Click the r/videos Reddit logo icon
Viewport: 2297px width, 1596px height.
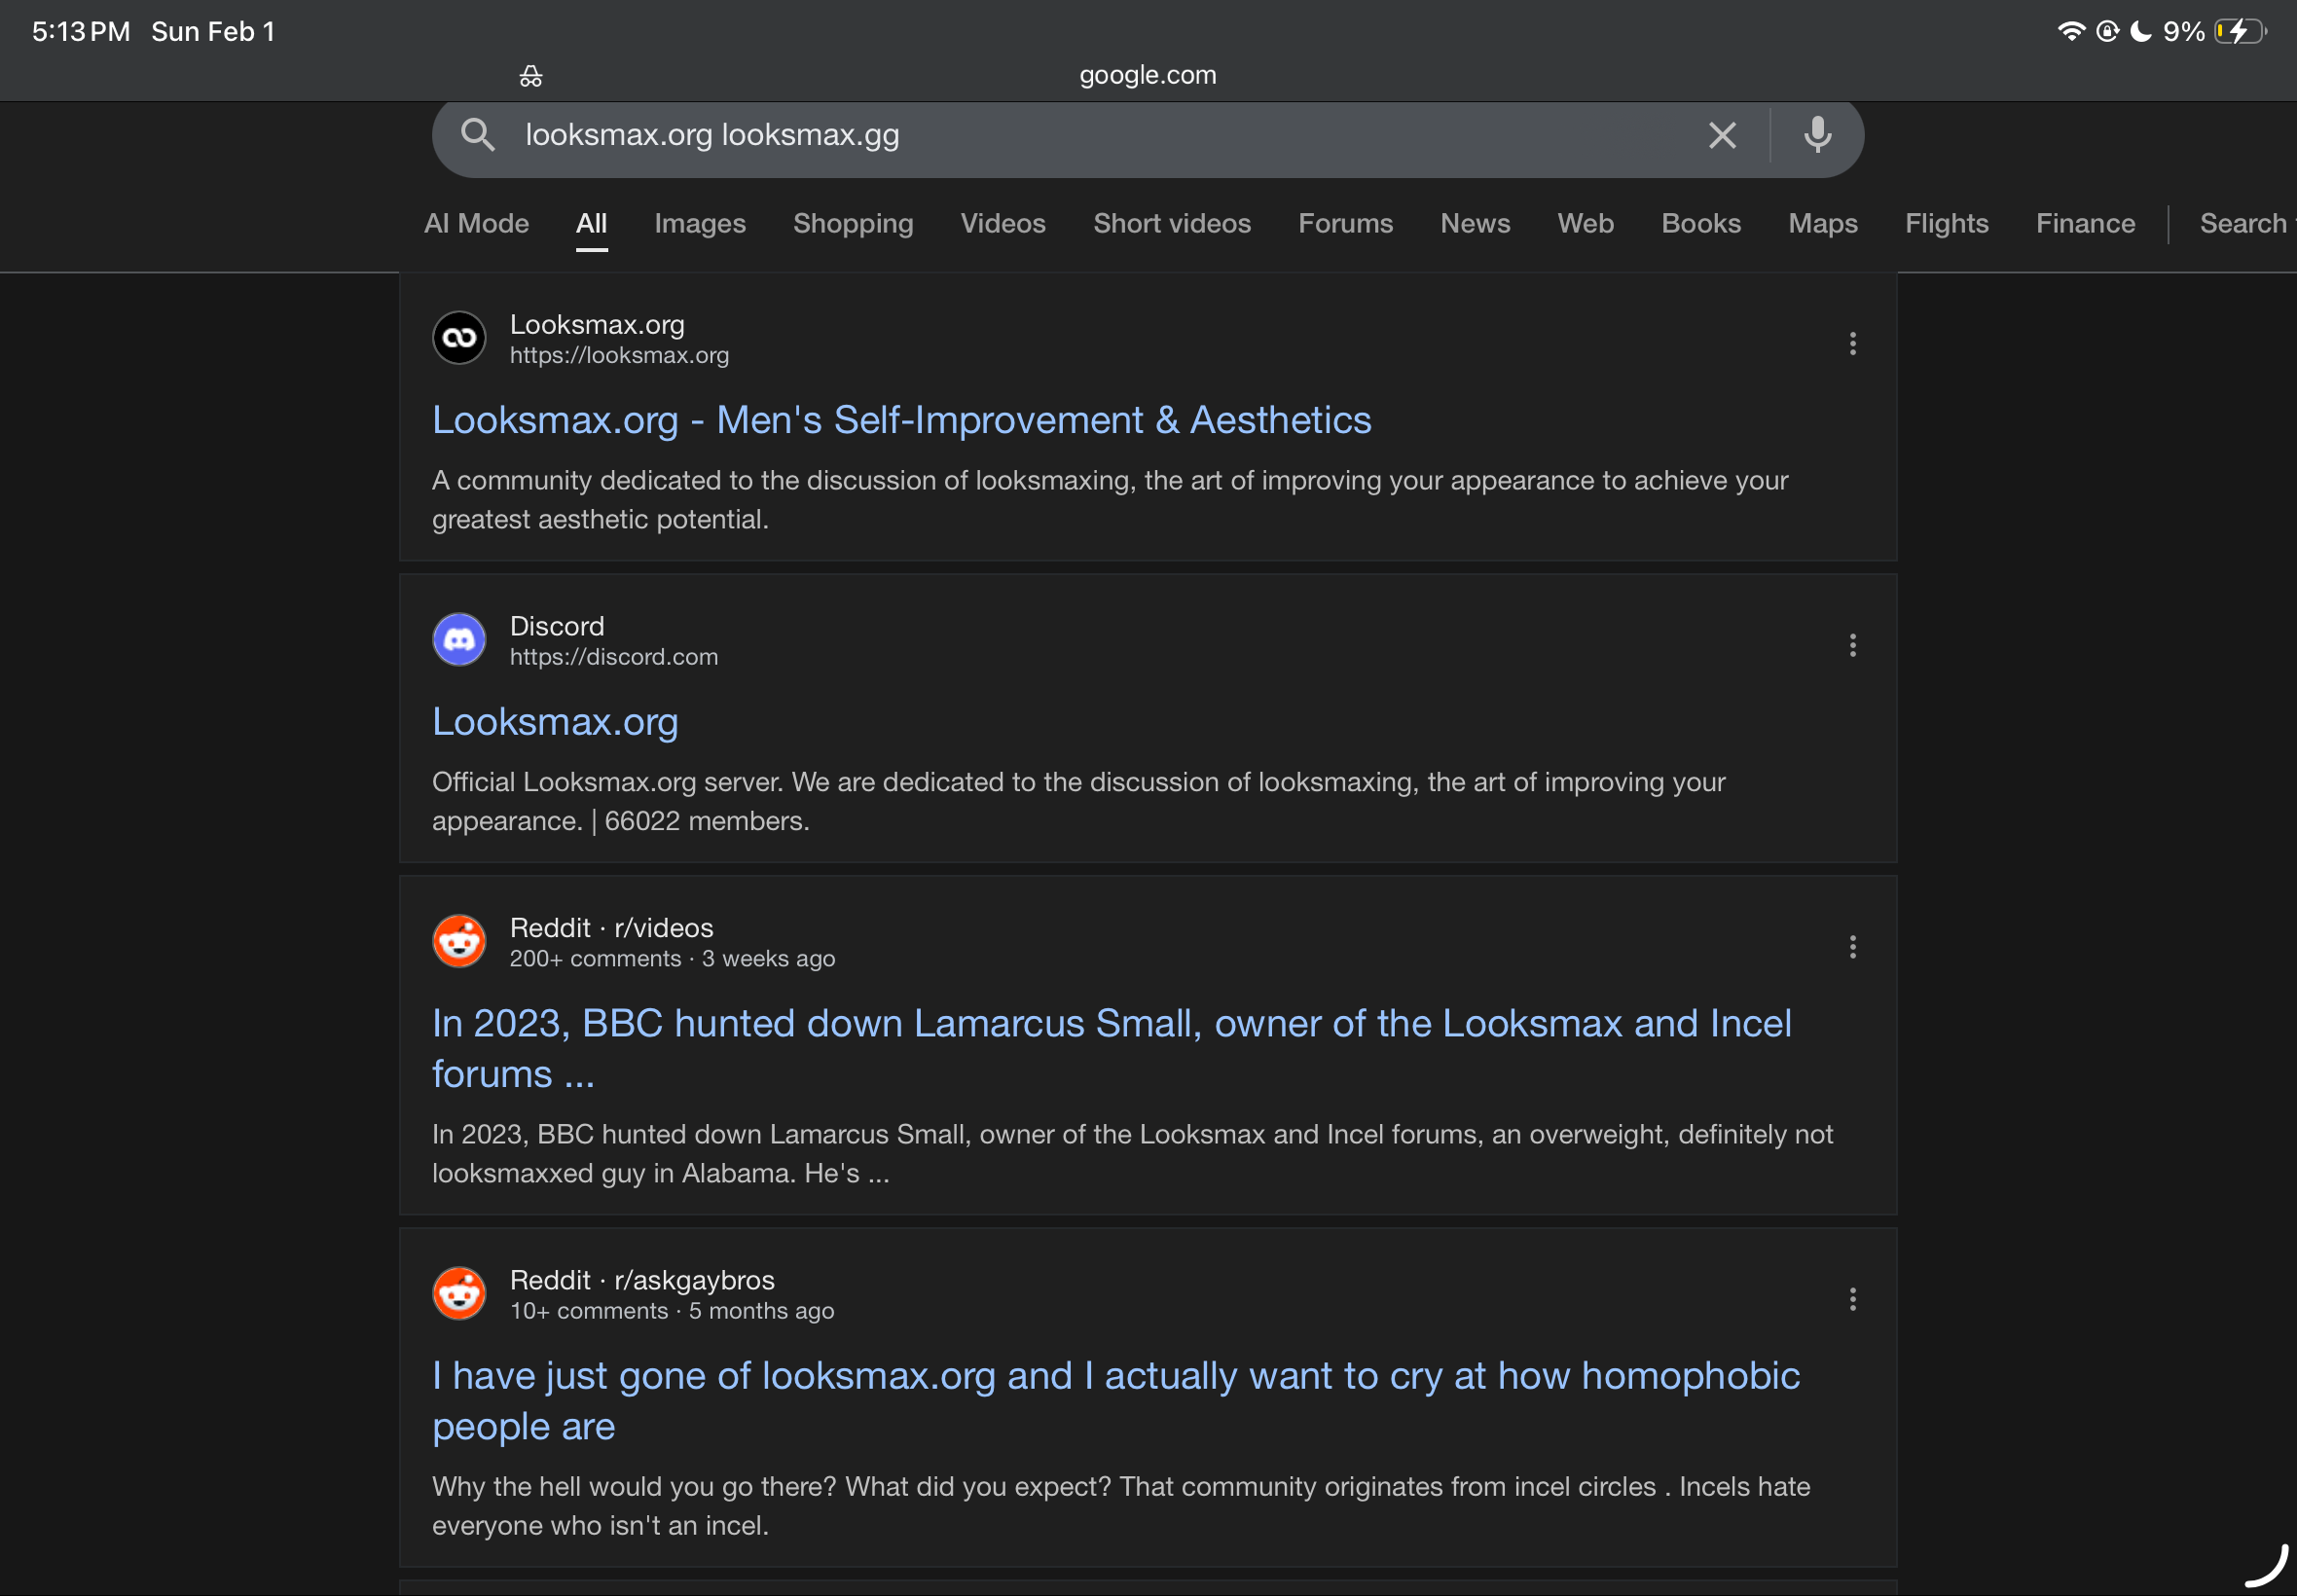[x=459, y=941]
